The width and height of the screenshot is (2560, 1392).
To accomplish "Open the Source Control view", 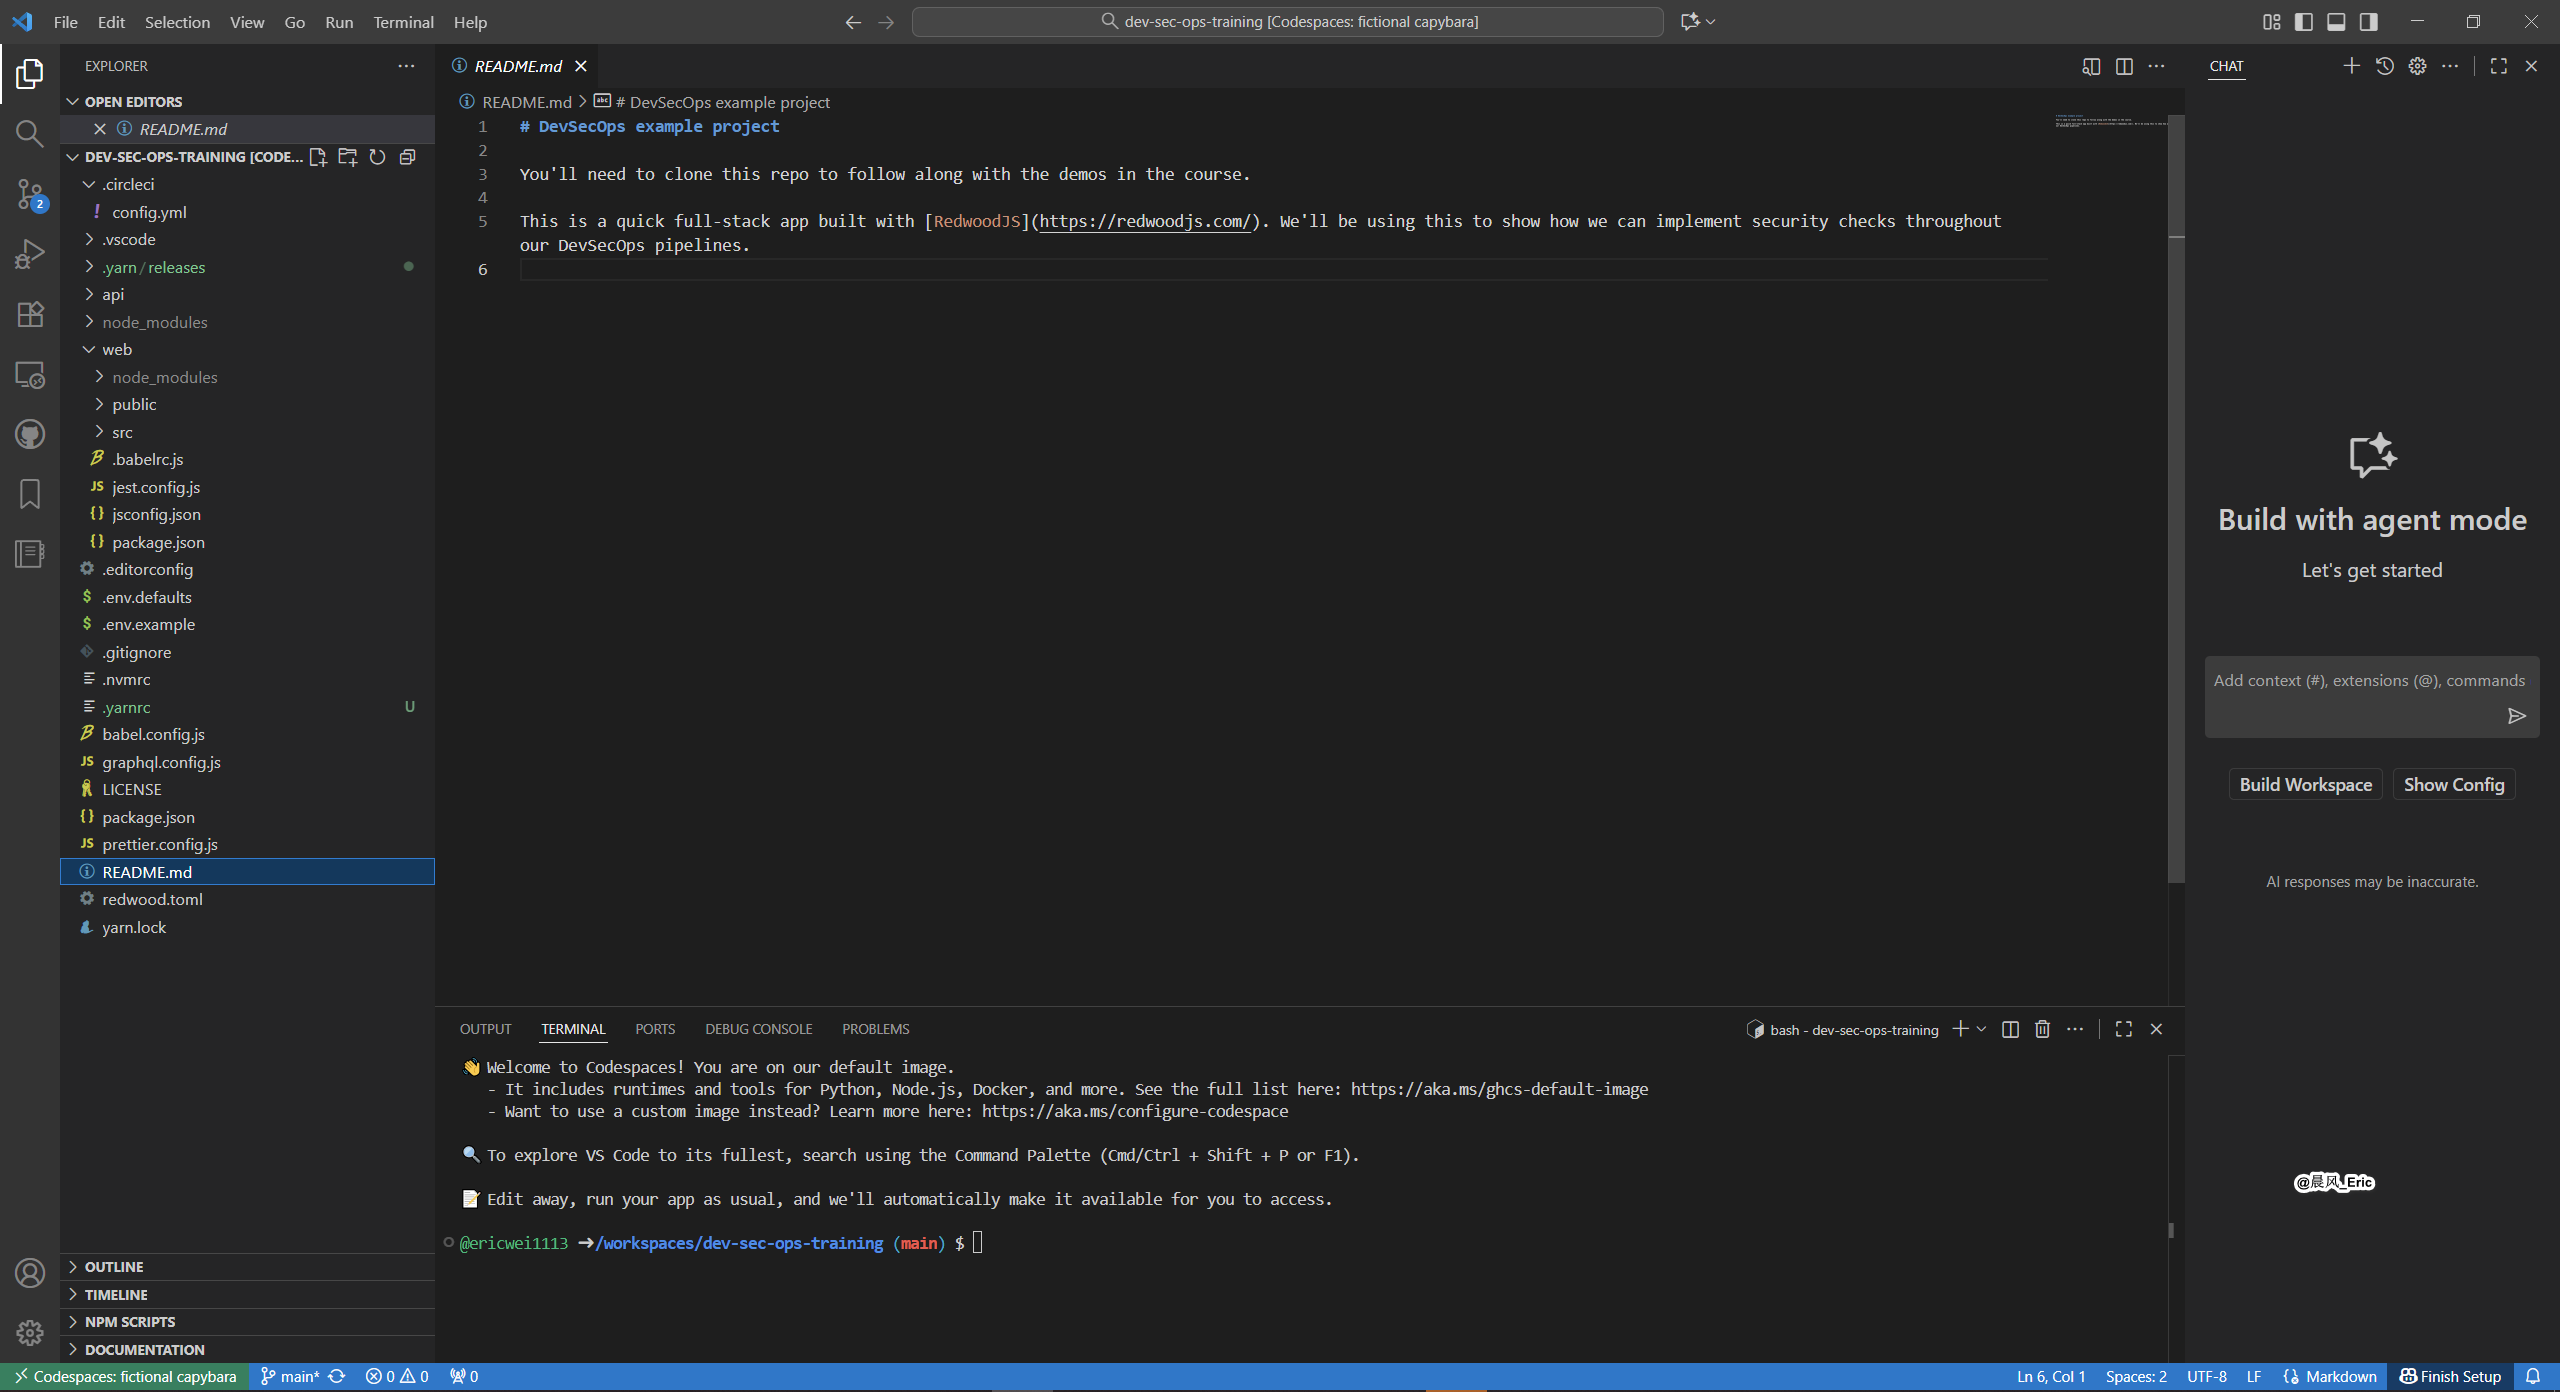I will pyautogui.click(x=30, y=194).
